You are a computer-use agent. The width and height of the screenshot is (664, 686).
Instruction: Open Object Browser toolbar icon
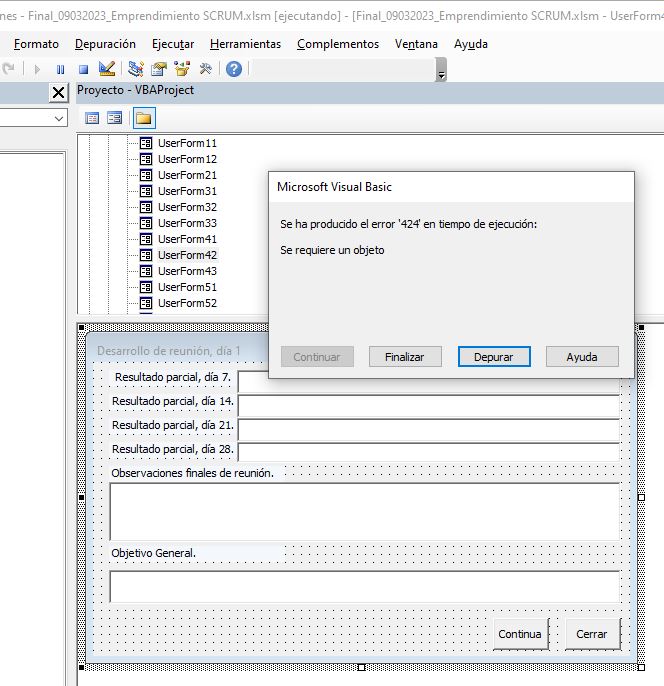point(182,69)
